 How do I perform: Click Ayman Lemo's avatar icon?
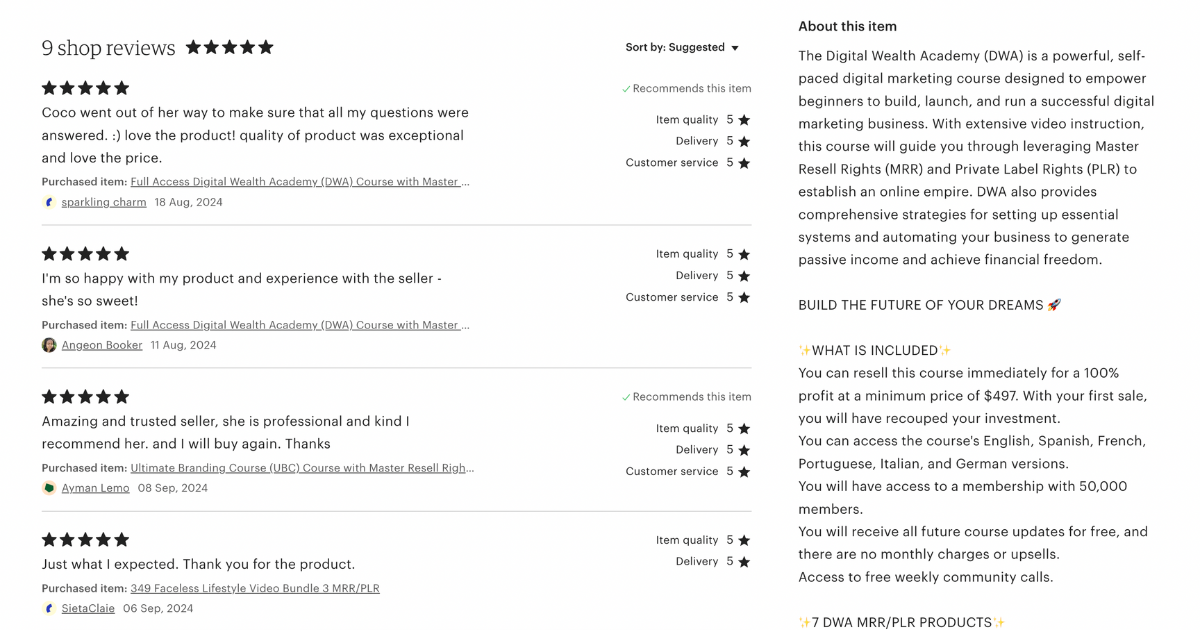48,487
